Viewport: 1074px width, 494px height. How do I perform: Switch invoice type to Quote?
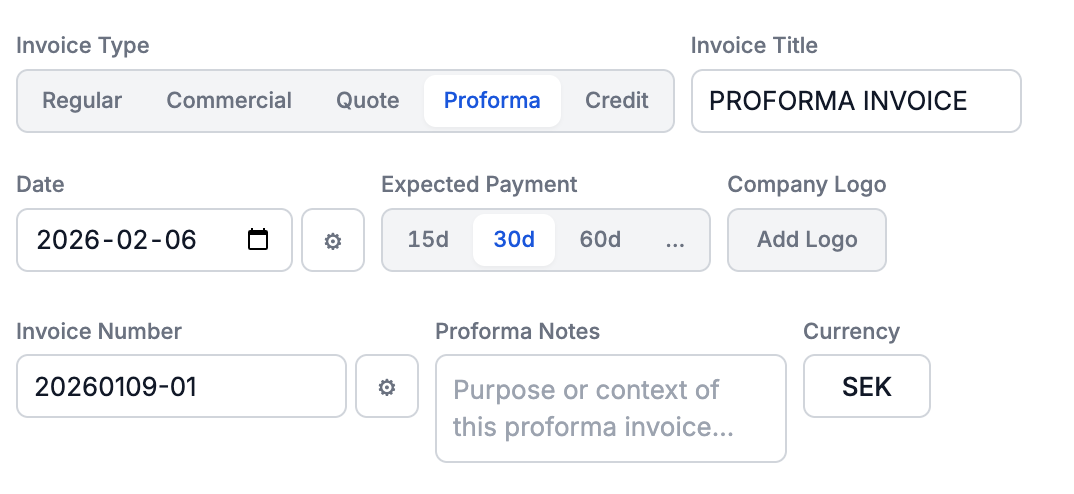click(x=367, y=101)
